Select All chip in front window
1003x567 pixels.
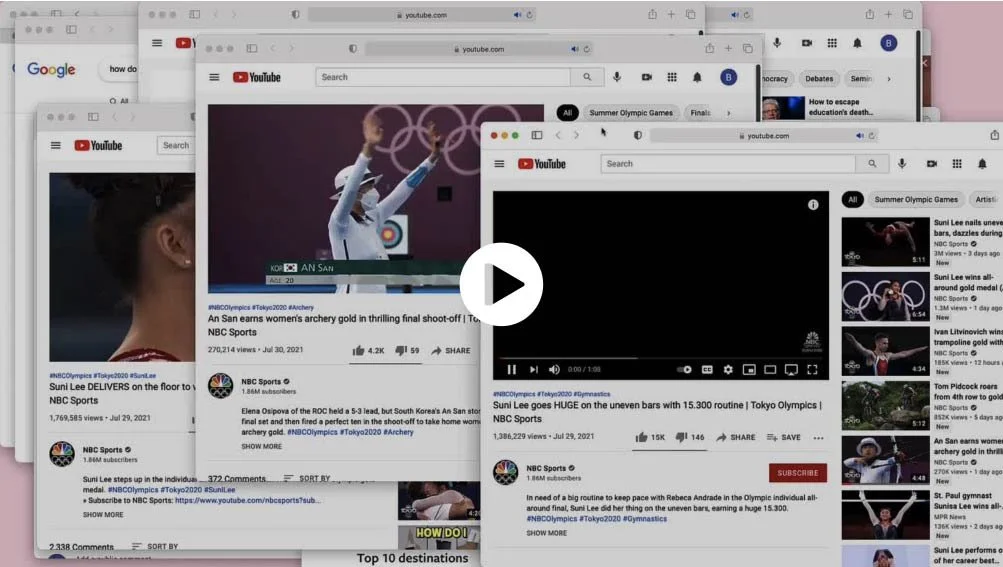tap(853, 200)
